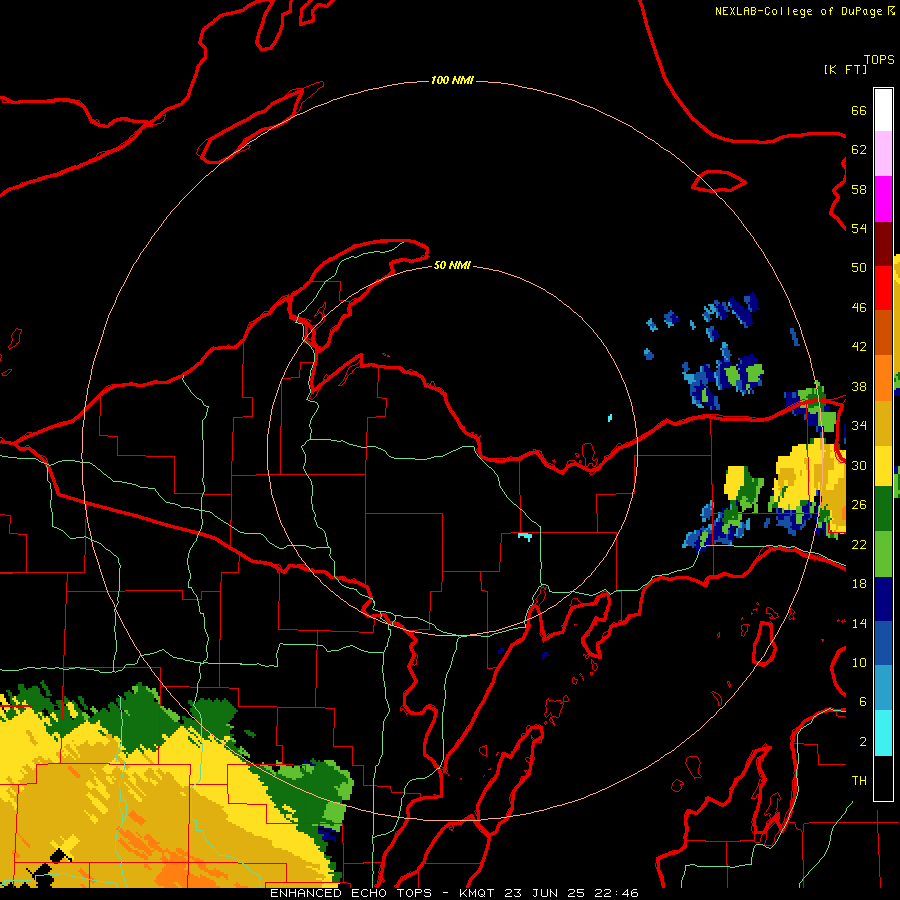The height and width of the screenshot is (900, 900).
Task: Click the TH threshold label
Action: point(859,781)
